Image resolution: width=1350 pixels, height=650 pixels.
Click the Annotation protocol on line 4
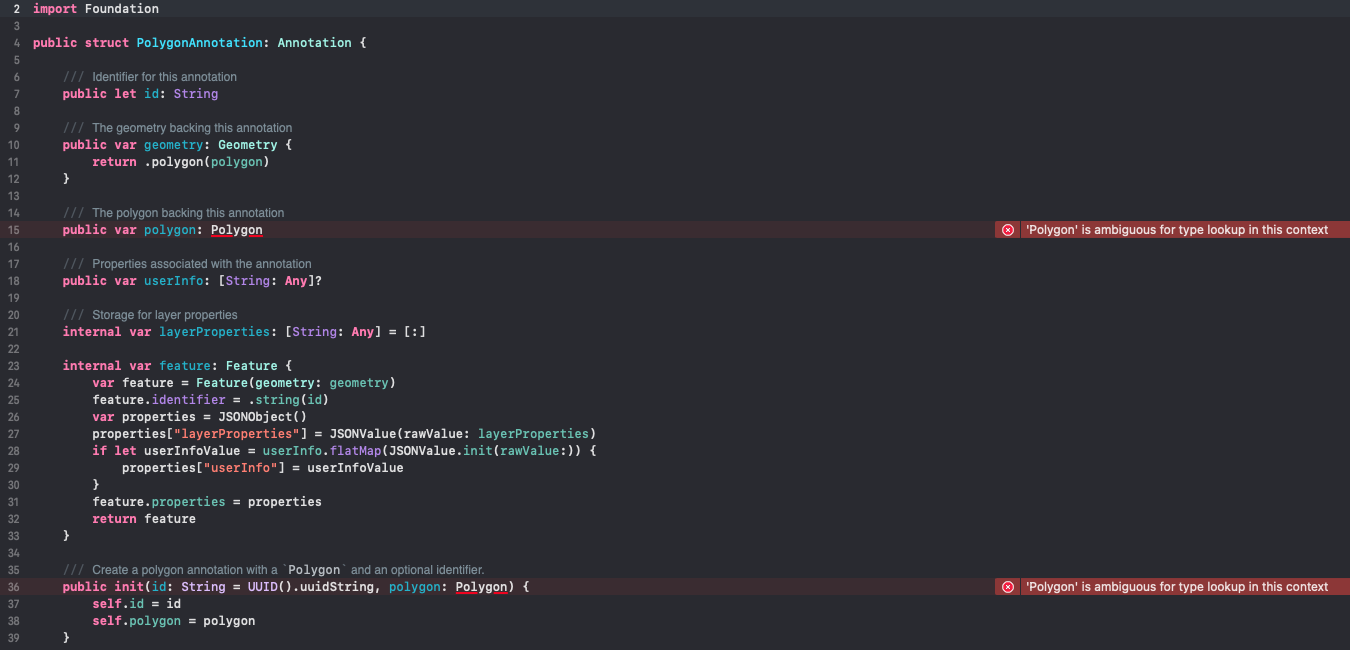[x=315, y=43]
